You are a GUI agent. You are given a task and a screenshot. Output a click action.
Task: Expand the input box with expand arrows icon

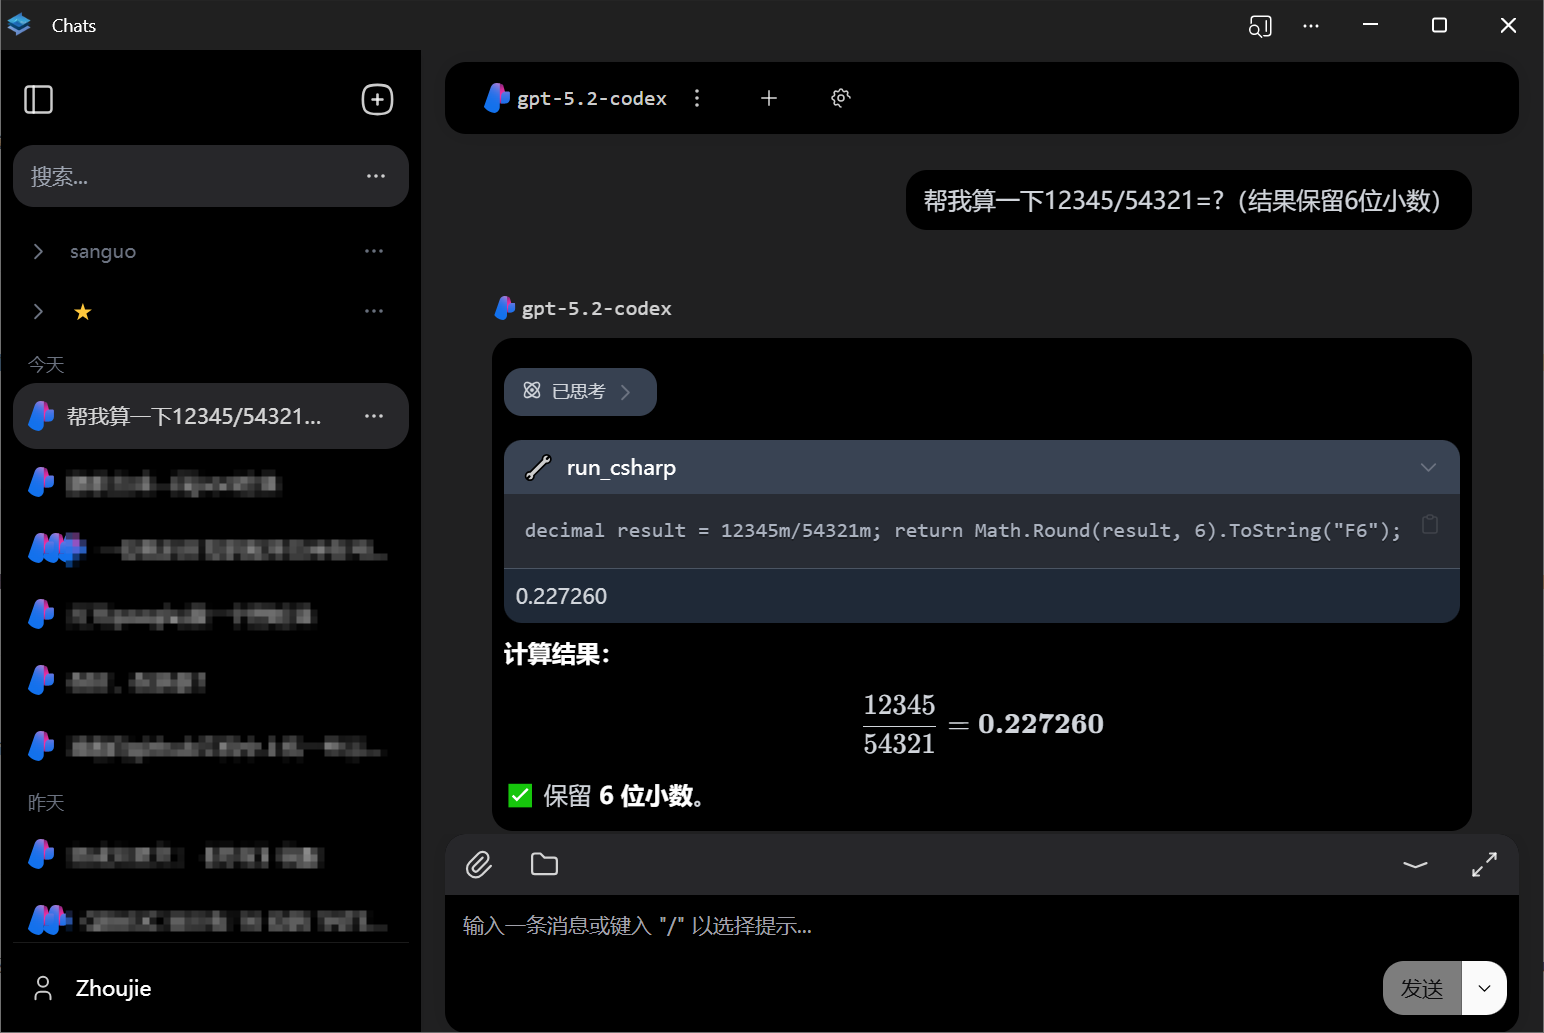[x=1484, y=863]
